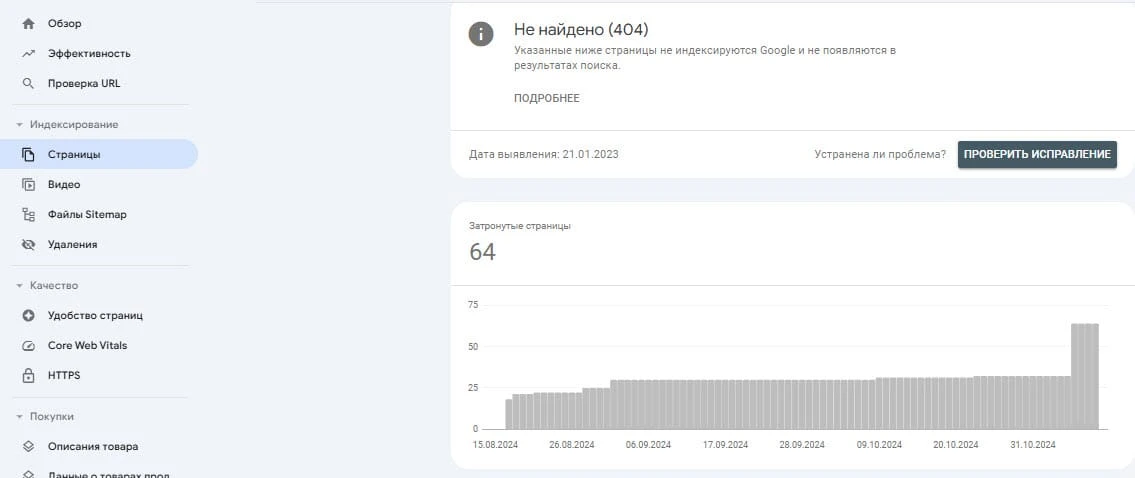This screenshot has width=1135, height=478.
Task: Open the Удаления section
Action: click(x=98, y=245)
